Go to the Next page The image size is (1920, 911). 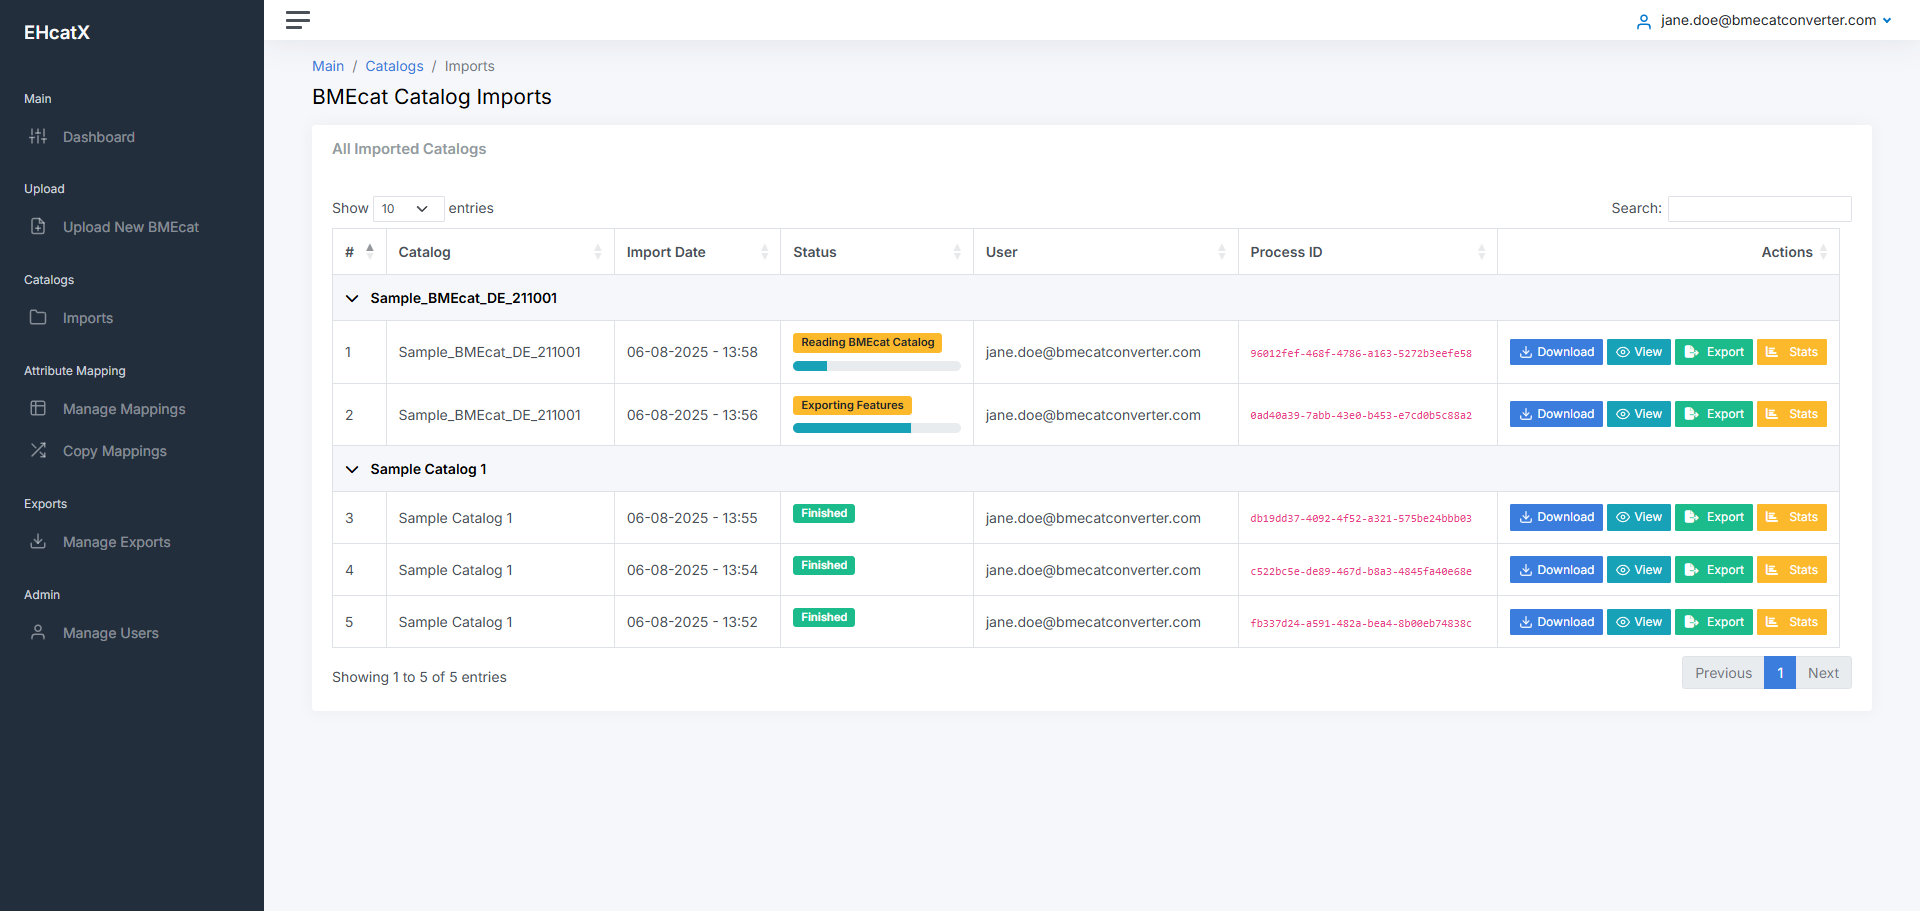click(1823, 673)
